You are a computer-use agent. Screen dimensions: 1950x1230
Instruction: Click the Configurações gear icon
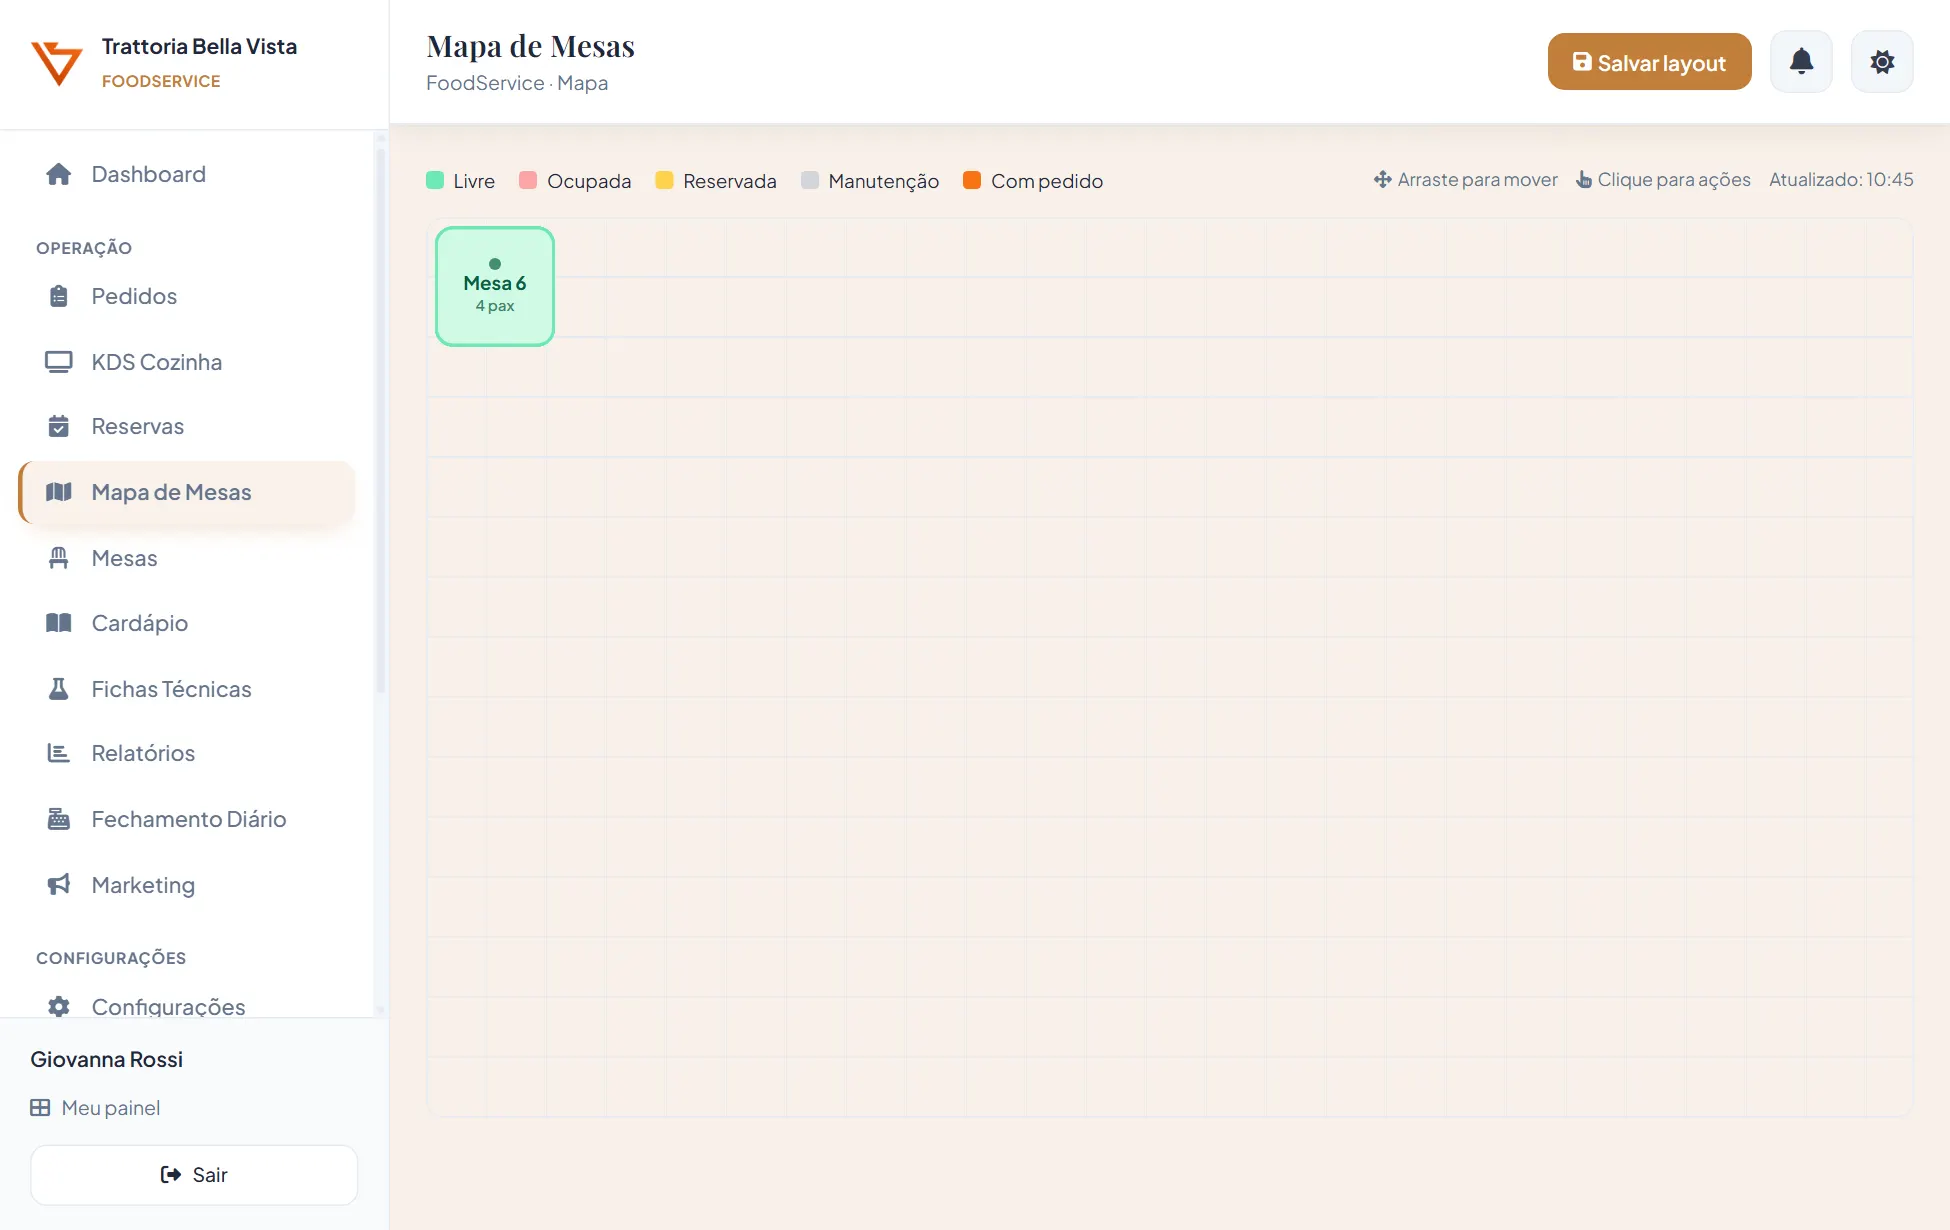click(59, 1006)
